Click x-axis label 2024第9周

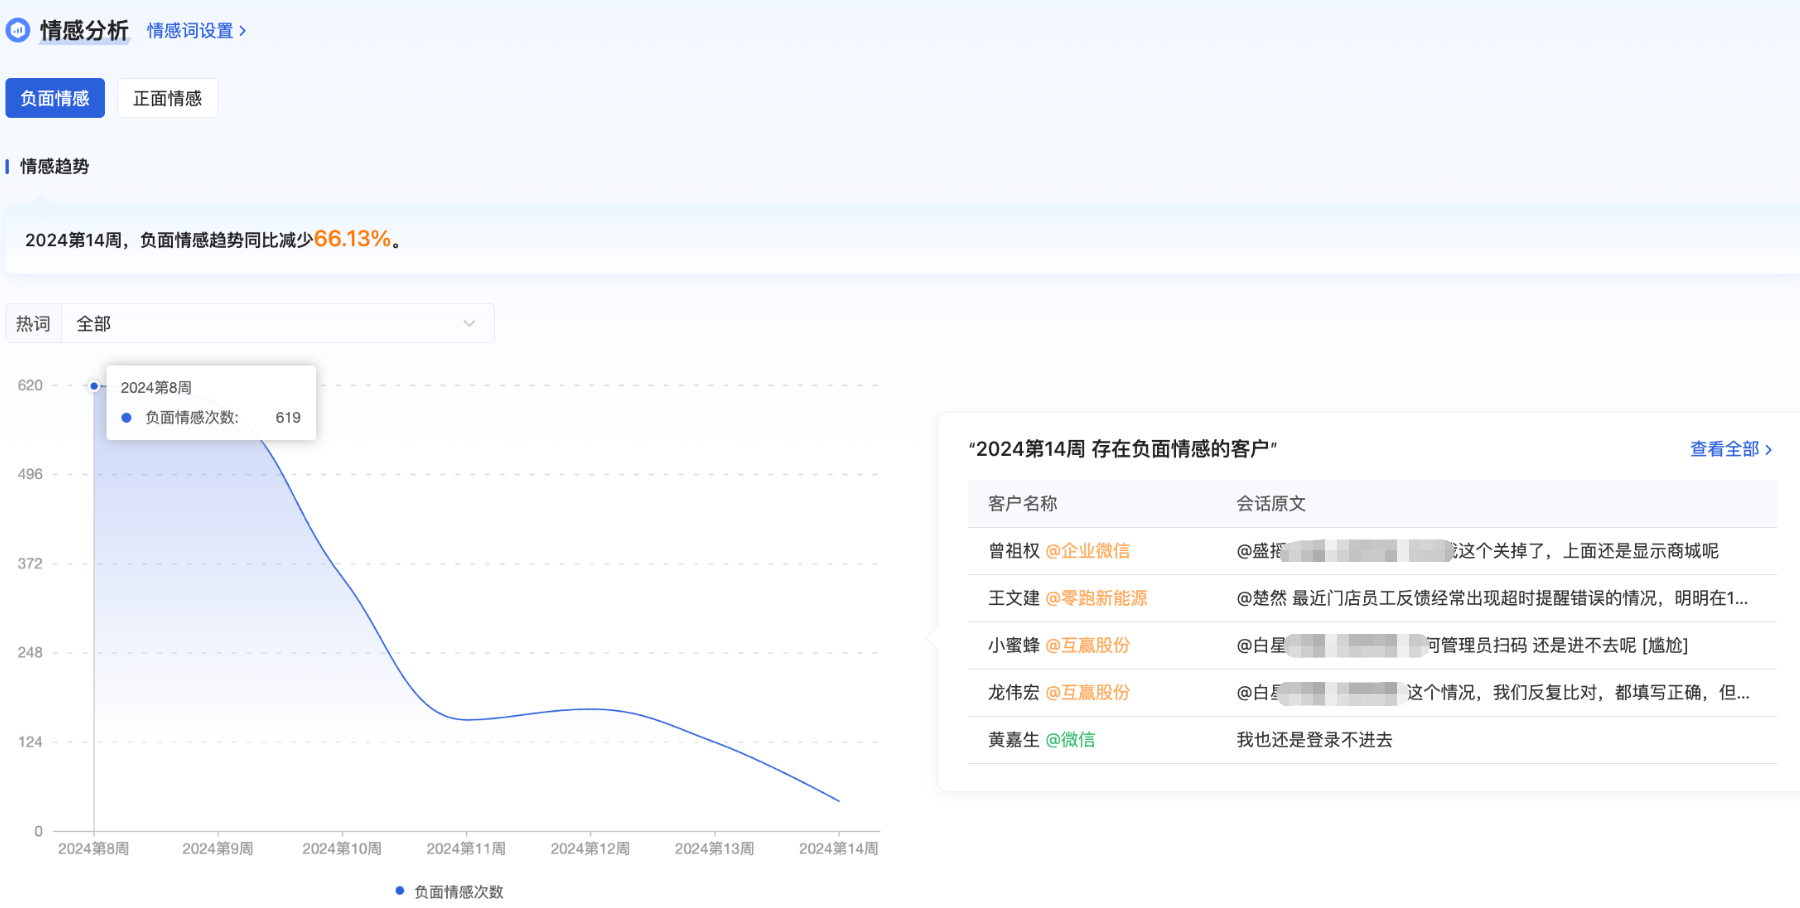tap(217, 849)
